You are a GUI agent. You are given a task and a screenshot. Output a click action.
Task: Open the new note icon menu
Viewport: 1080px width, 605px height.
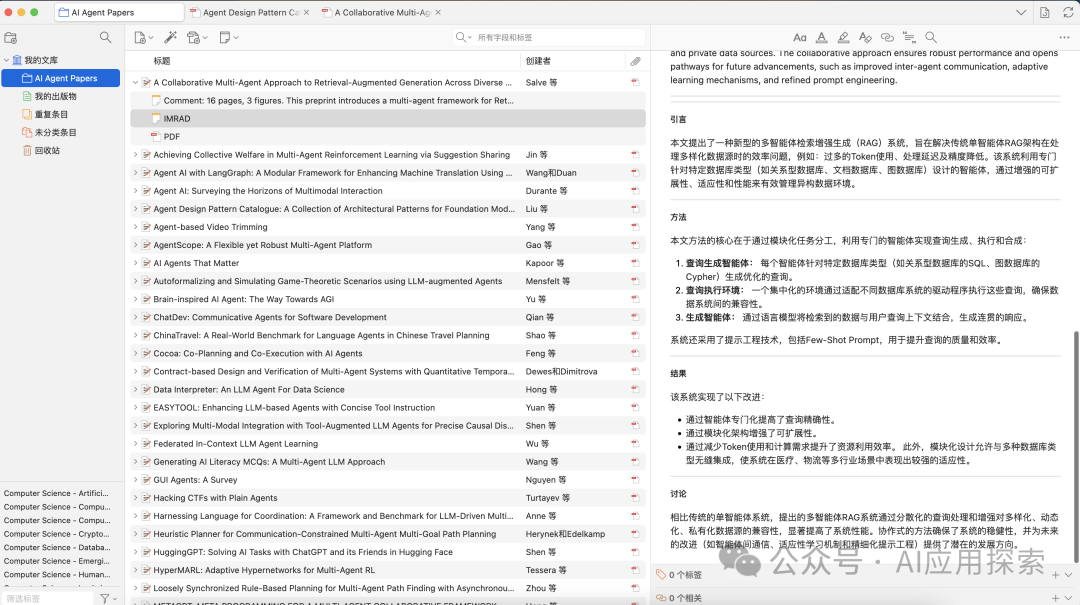(x=228, y=37)
